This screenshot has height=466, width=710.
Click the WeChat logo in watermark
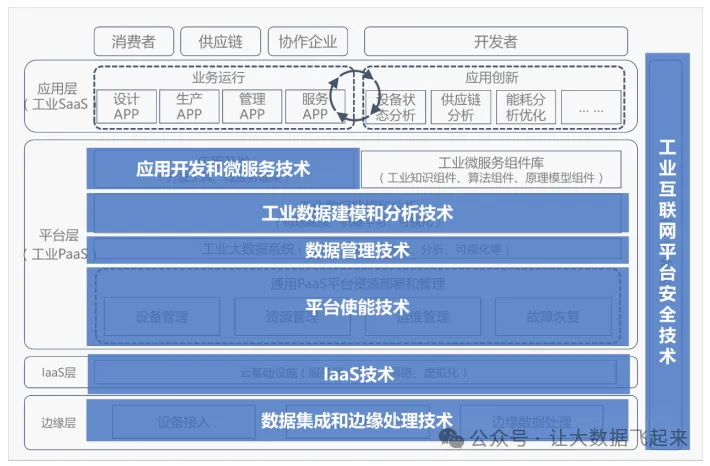click(x=453, y=438)
